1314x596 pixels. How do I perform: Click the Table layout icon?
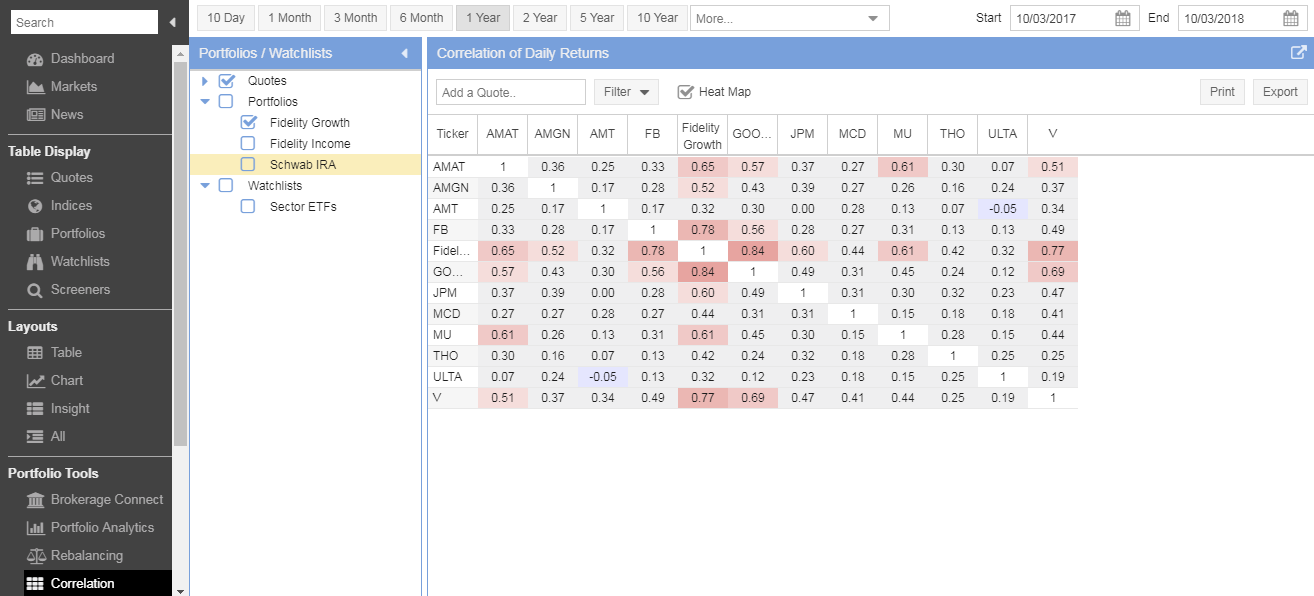[x=36, y=353]
